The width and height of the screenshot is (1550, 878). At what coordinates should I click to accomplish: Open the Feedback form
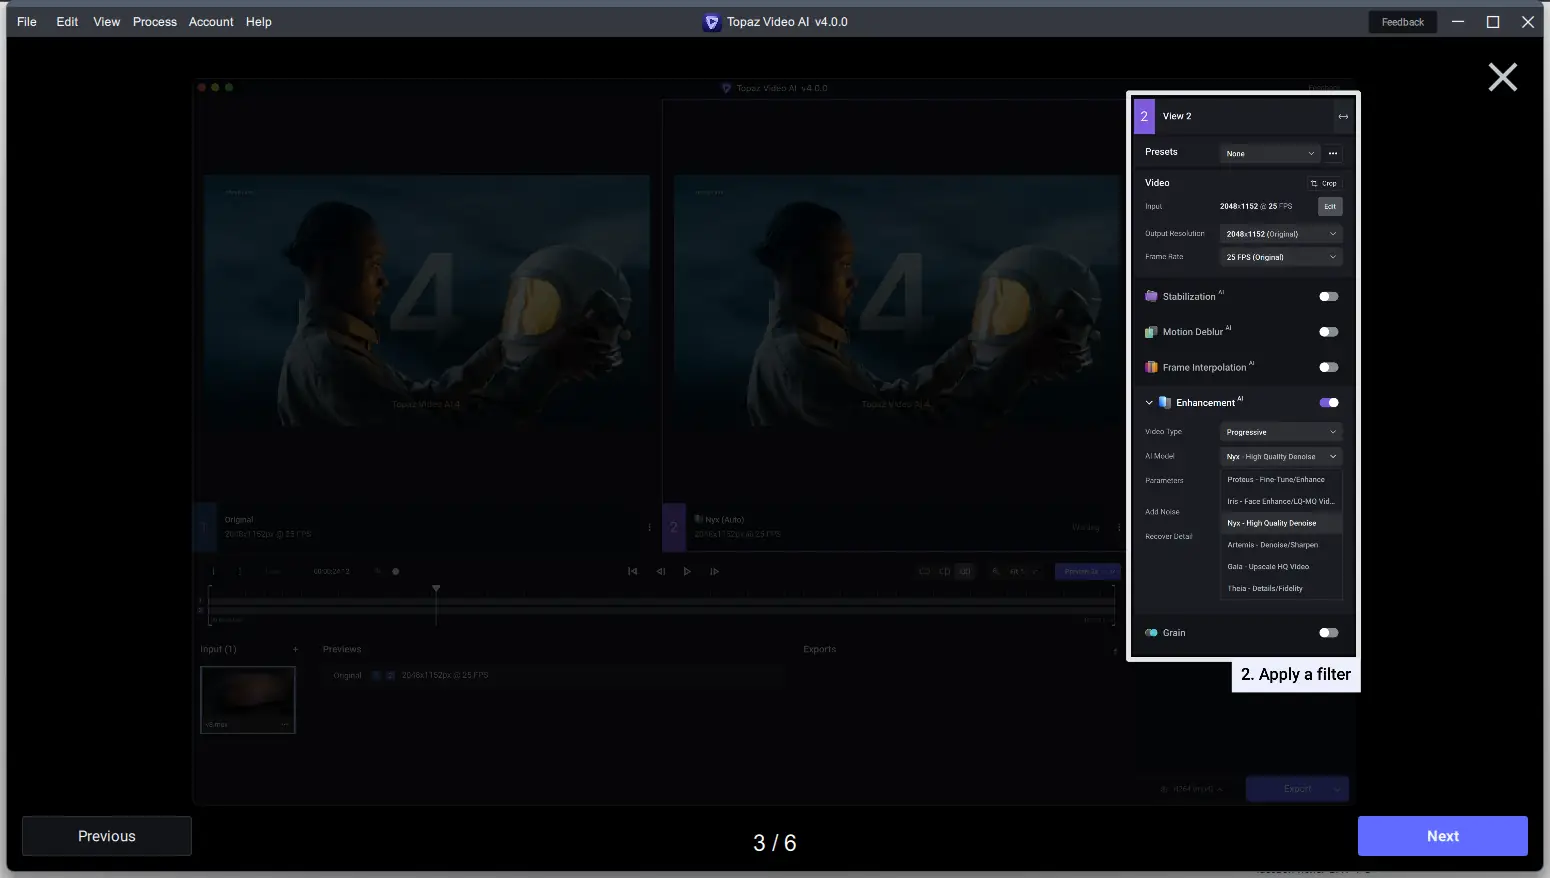(x=1402, y=22)
